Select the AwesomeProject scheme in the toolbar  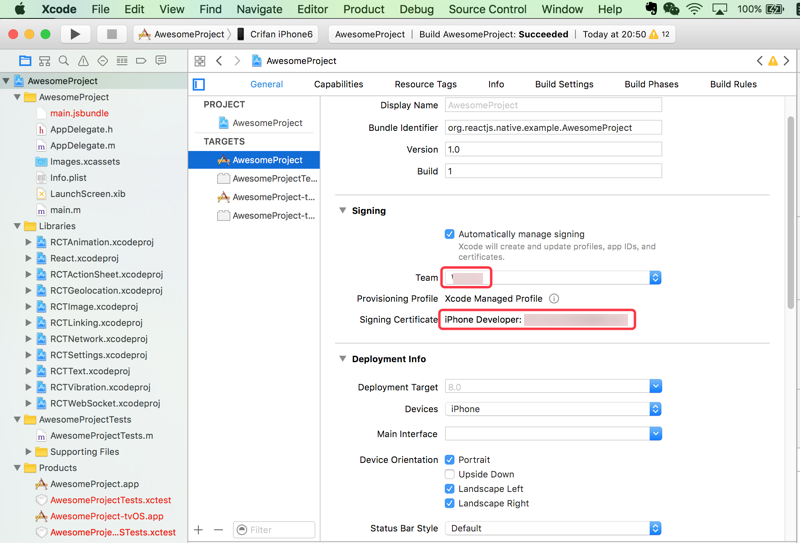[182, 34]
